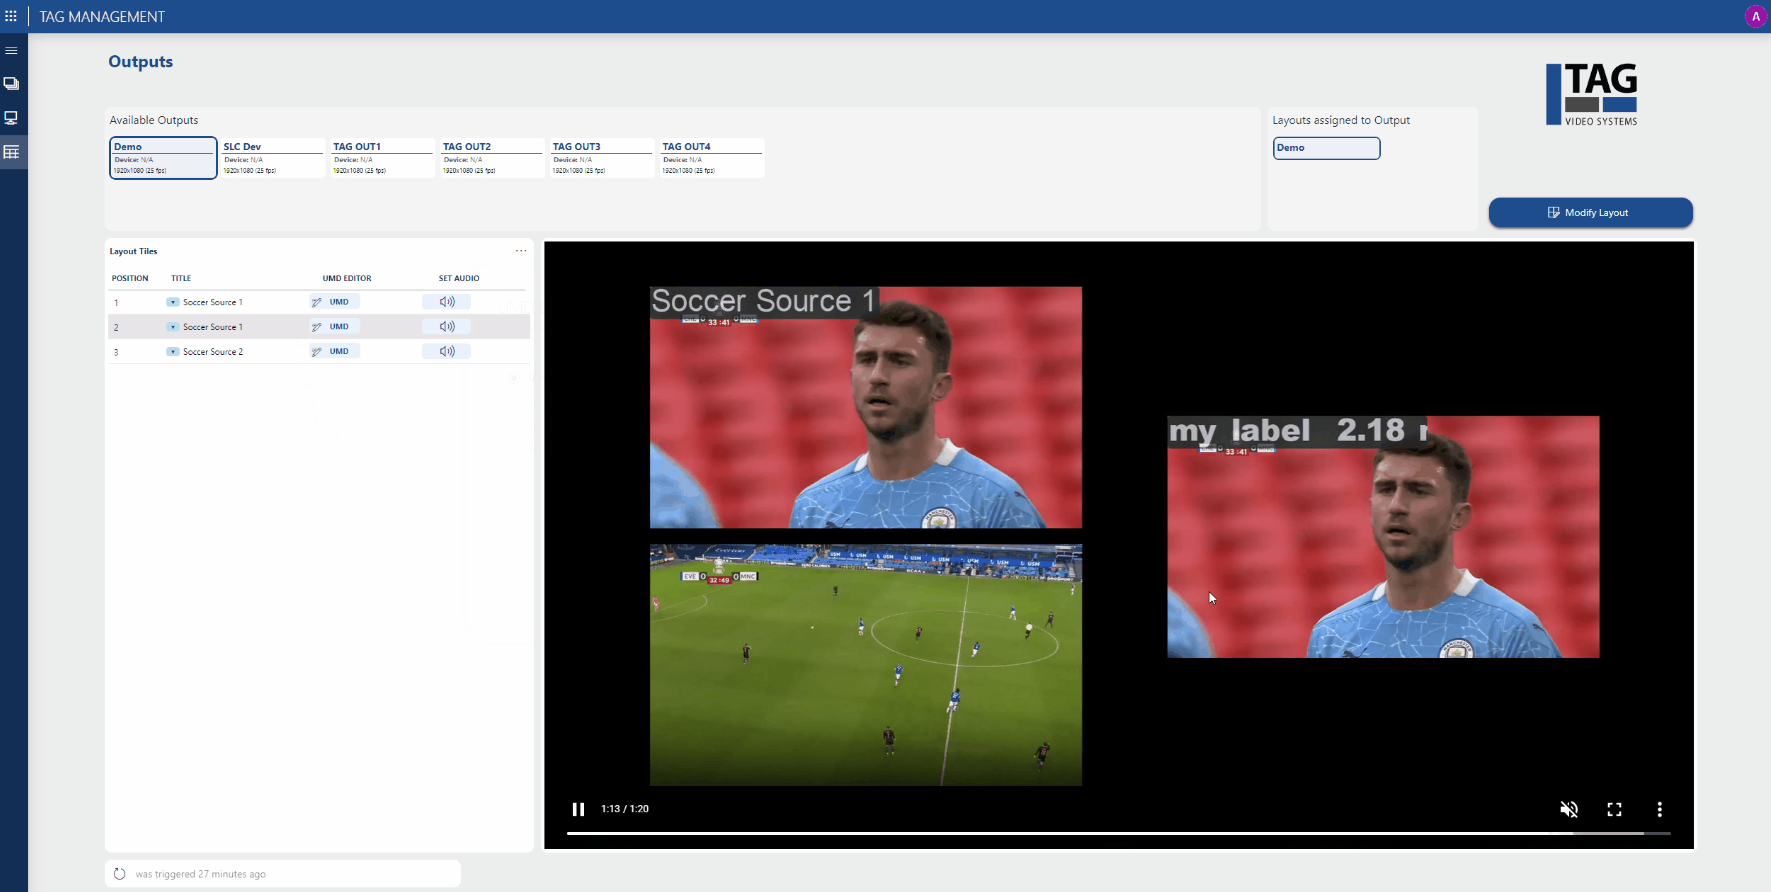
Task: Click the 'Soccer Source 1' preview tile
Action: click(x=866, y=408)
